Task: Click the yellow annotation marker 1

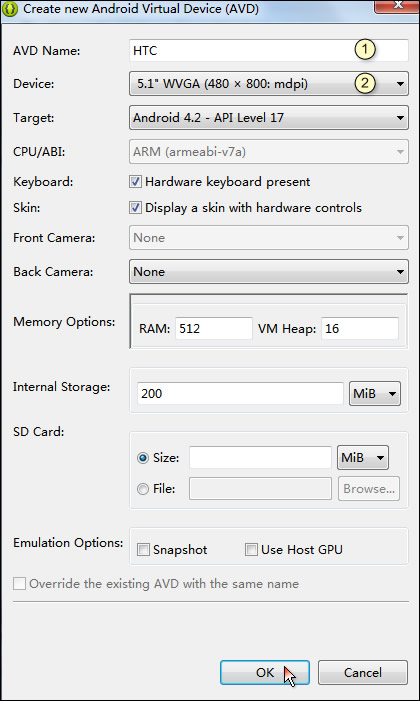Action: pos(365,50)
